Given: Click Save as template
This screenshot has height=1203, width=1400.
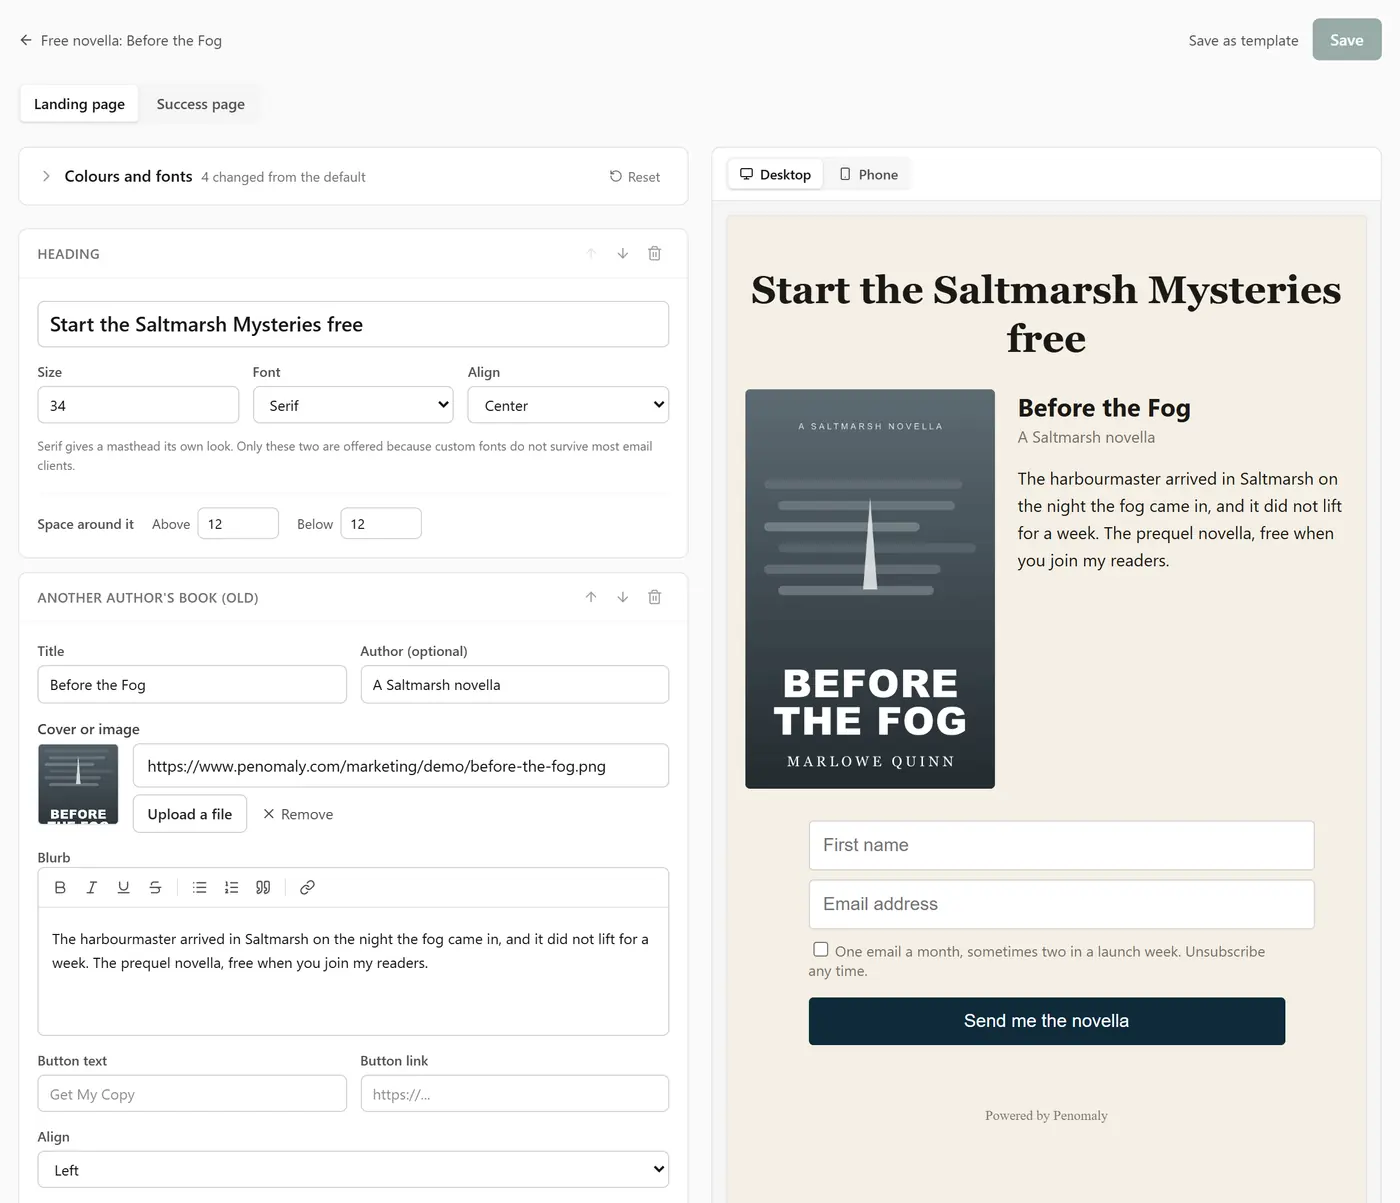Looking at the screenshot, I should tap(1243, 41).
